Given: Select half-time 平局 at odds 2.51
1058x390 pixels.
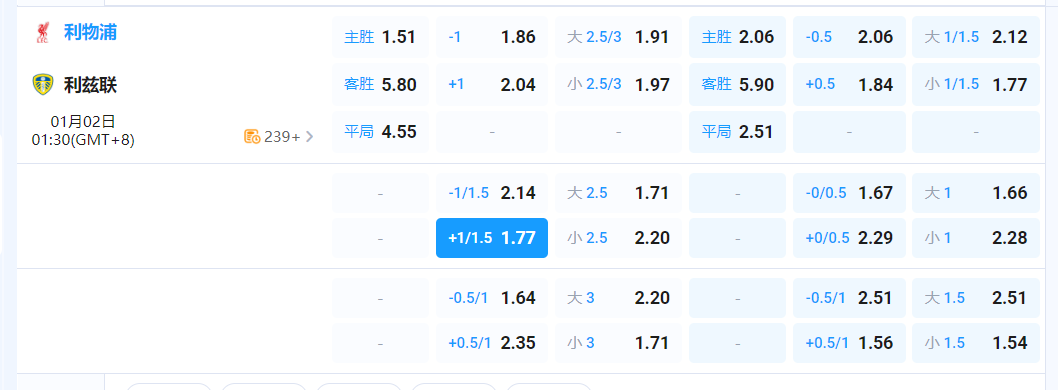Looking at the screenshot, I should (737, 132).
